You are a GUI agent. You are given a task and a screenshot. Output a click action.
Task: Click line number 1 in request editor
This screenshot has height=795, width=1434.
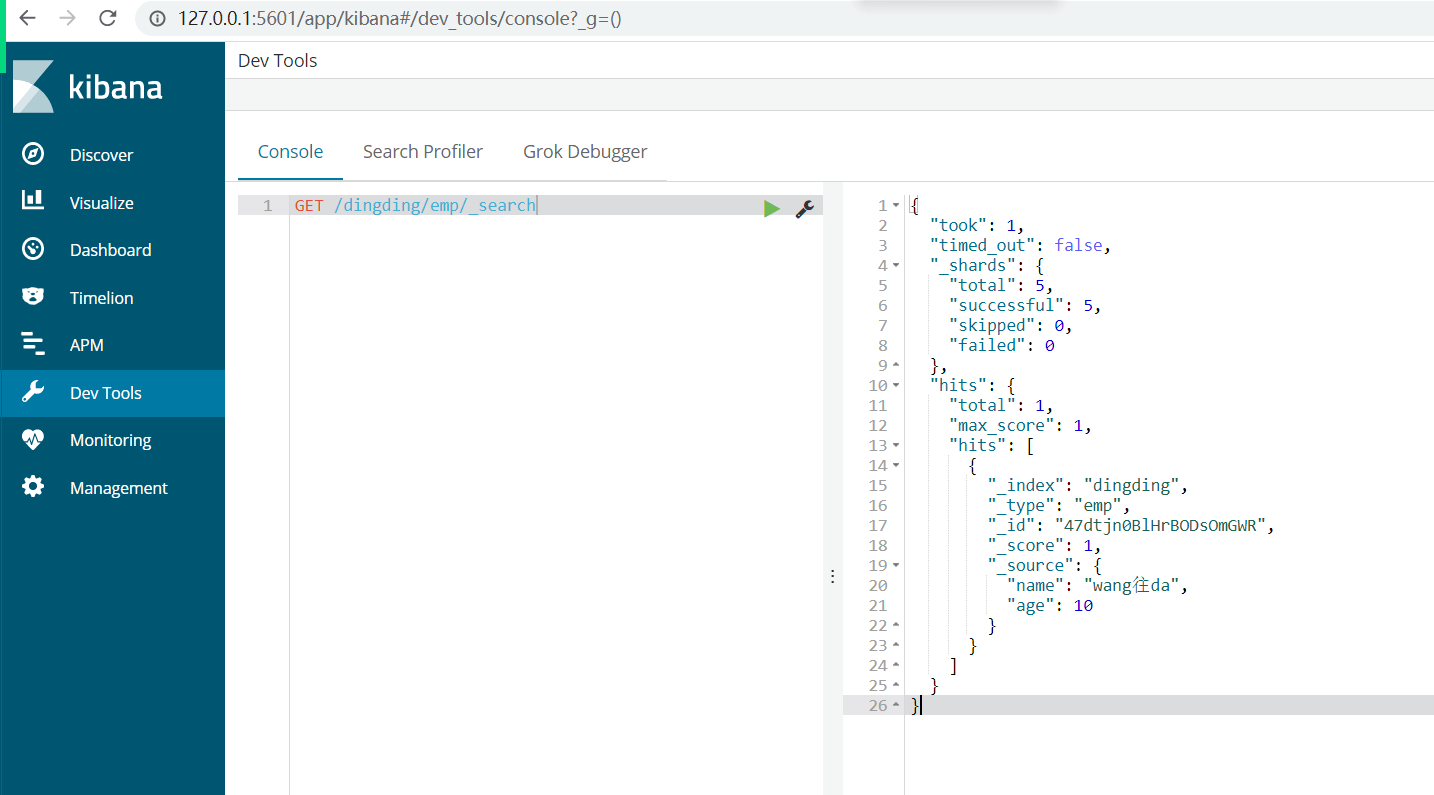point(267,205)
